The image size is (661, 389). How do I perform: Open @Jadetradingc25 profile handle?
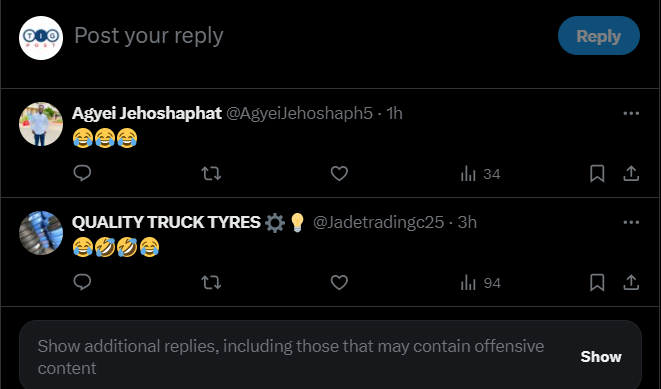tap(378, 222)
